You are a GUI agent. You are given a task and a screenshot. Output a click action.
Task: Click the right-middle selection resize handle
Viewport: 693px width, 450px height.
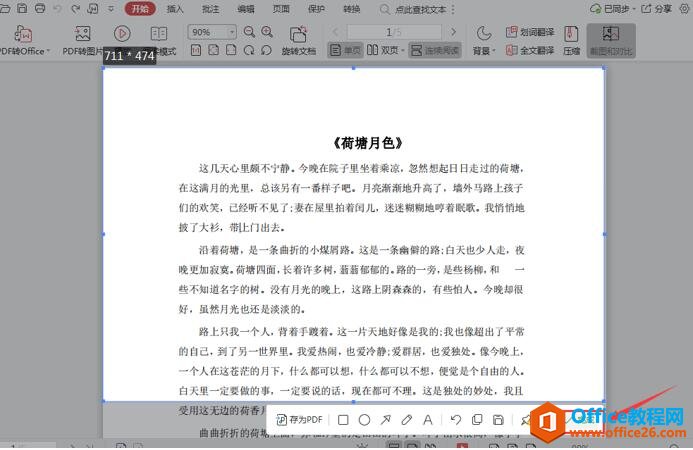point(604,234)
